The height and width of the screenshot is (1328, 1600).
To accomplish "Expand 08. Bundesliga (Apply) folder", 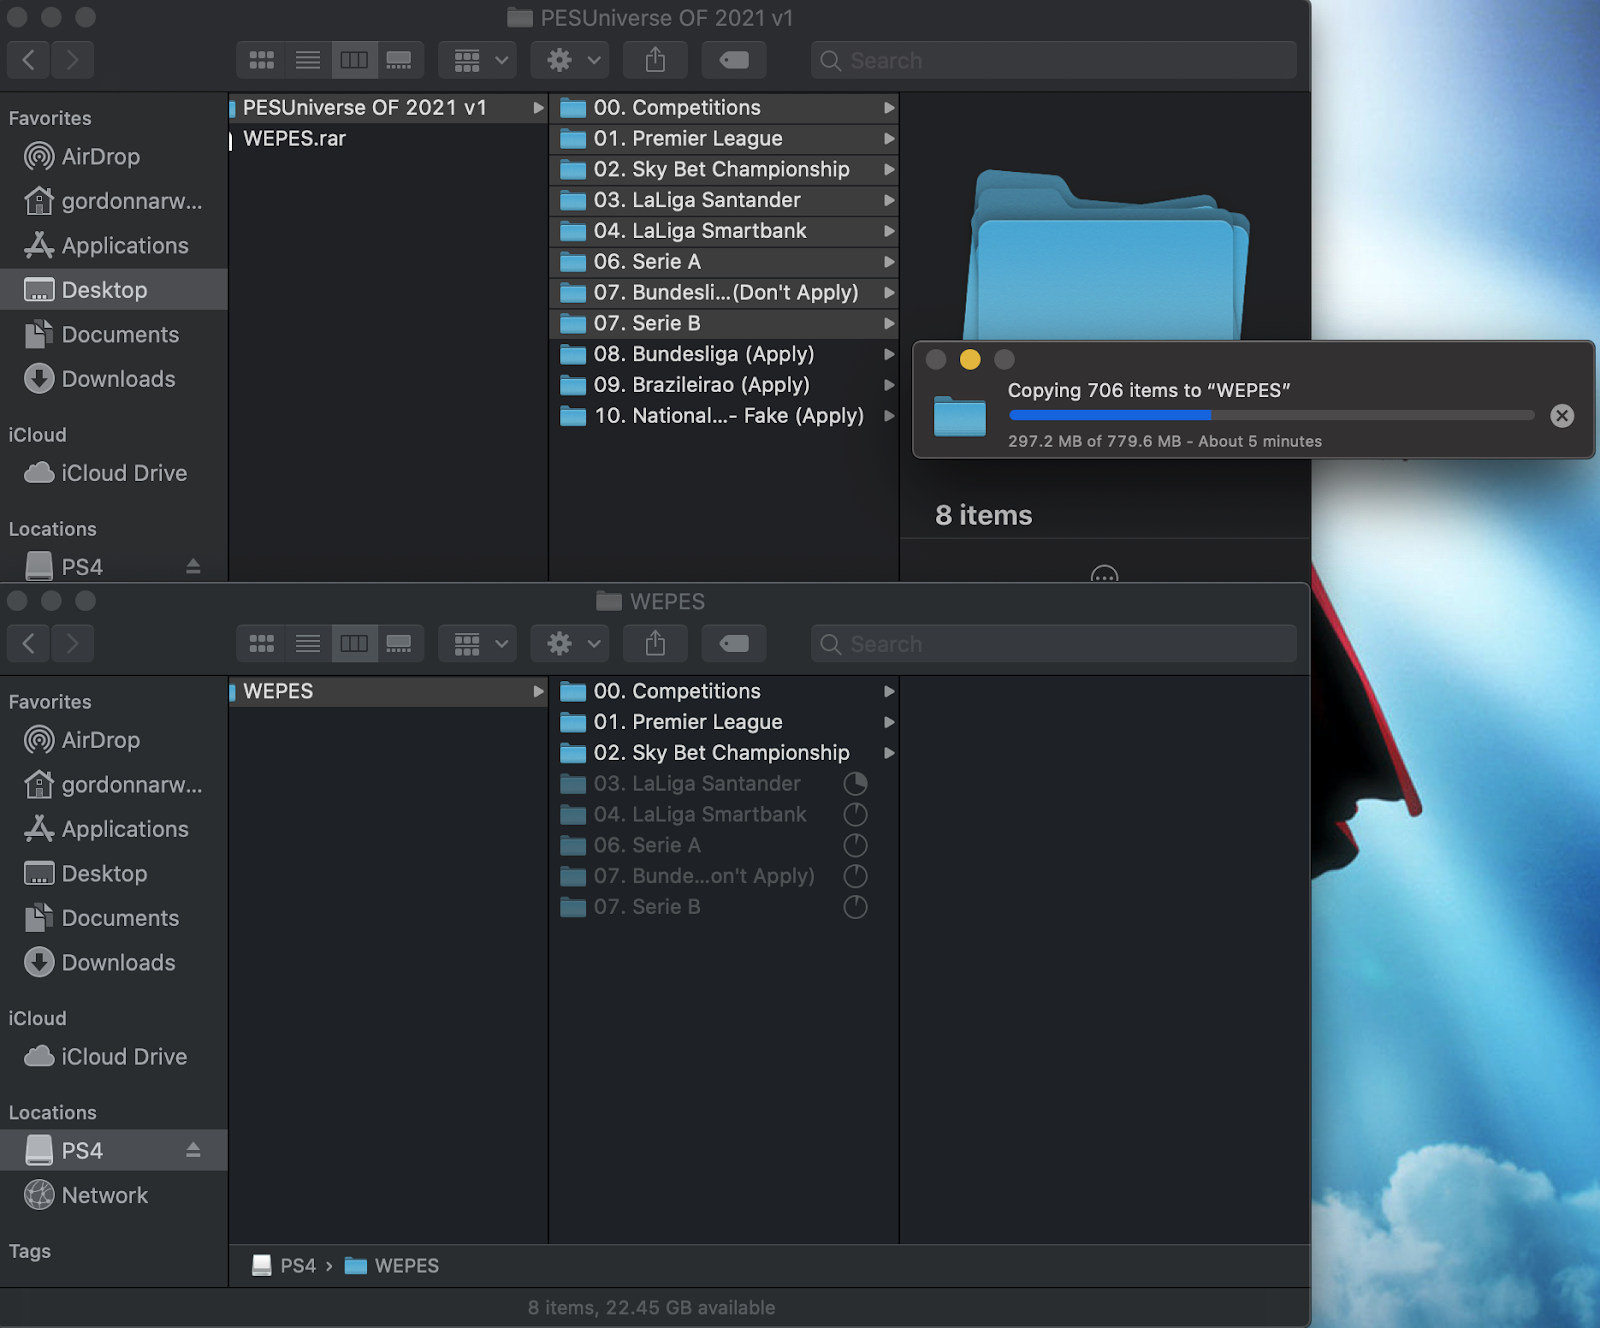I will pyautogui.click(x=889, y=354).
